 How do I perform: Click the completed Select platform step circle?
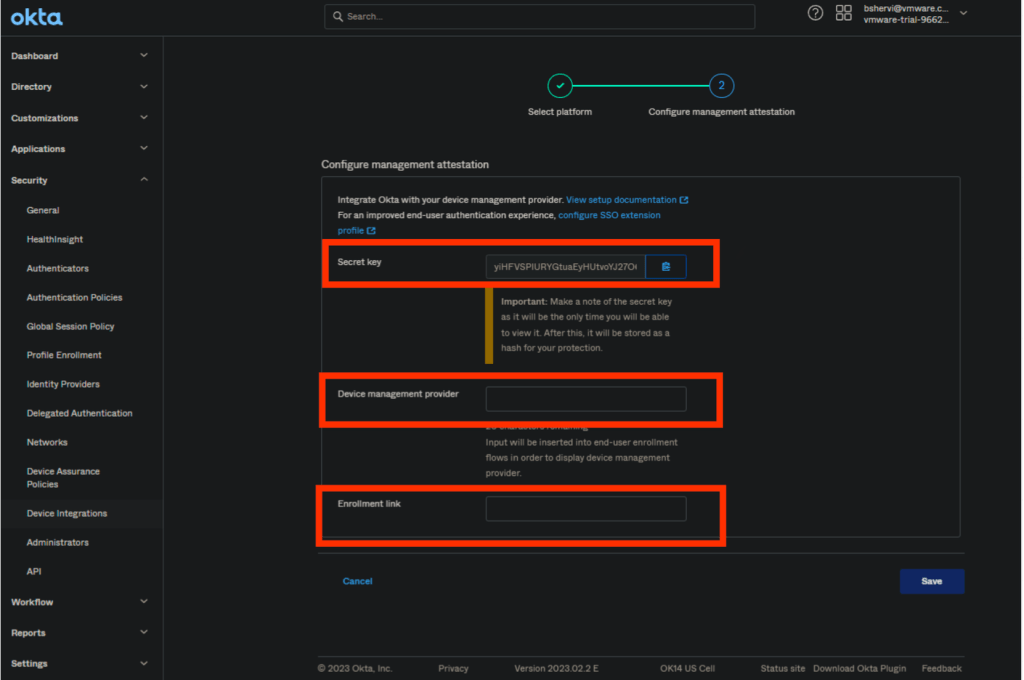[x=560, y=86]
